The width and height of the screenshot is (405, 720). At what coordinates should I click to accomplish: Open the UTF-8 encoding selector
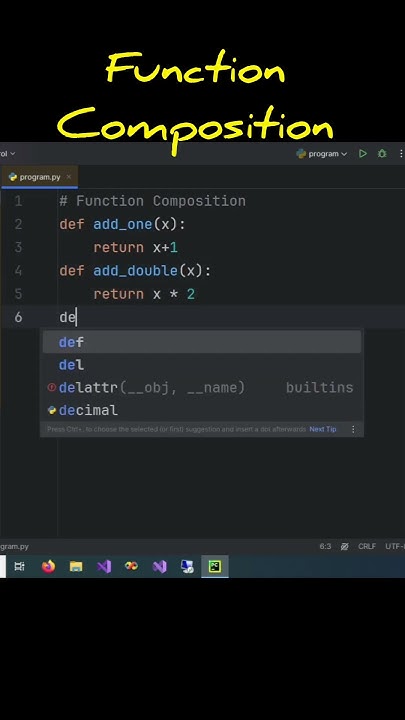[395, 546]
